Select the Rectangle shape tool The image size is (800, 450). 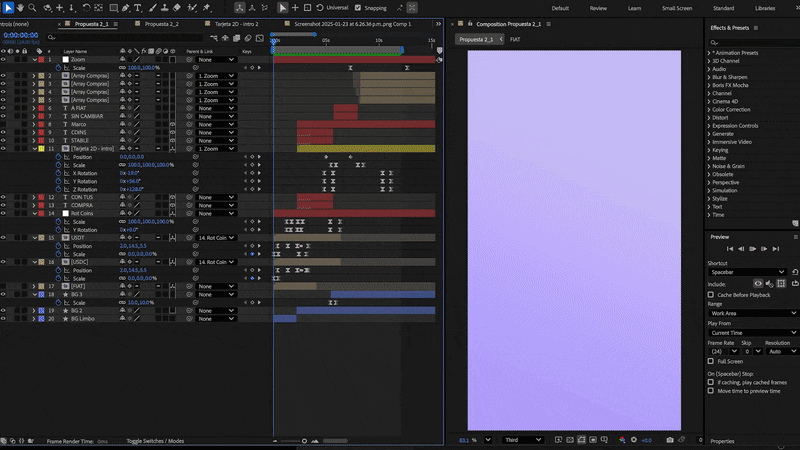pyautogui.click(x=113, y=8)
